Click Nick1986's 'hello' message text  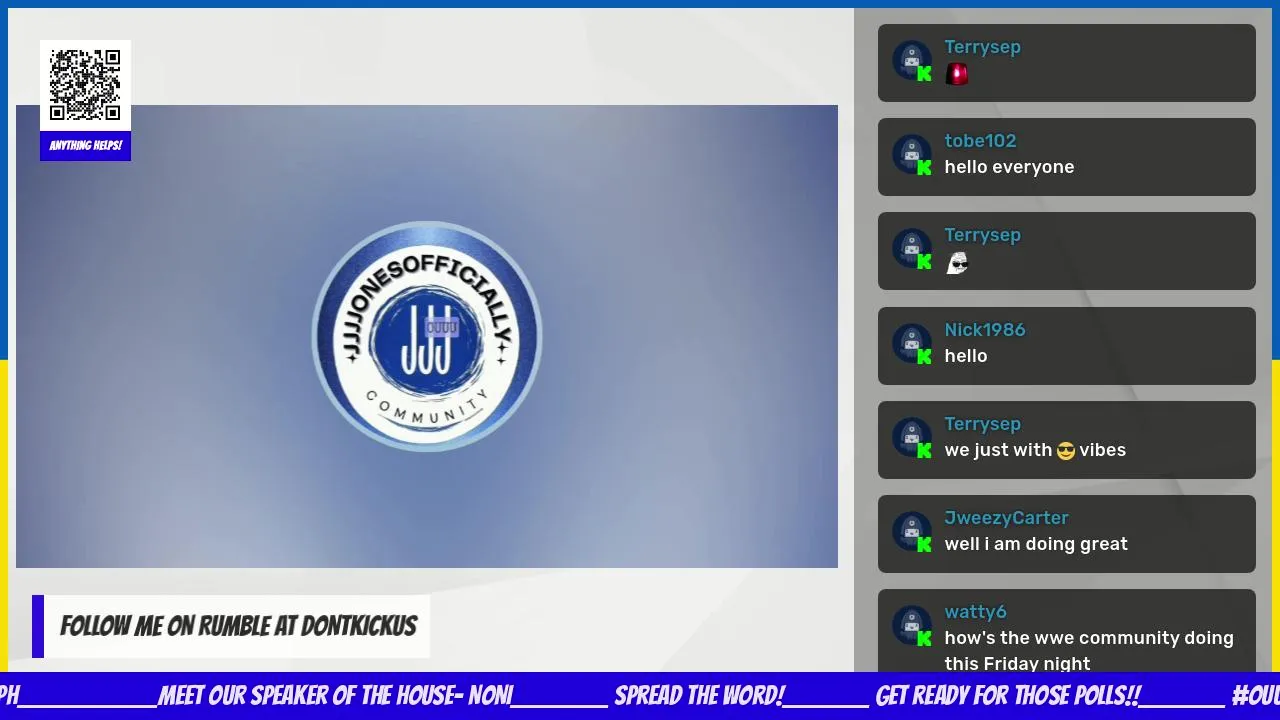(x=966, y=356)
